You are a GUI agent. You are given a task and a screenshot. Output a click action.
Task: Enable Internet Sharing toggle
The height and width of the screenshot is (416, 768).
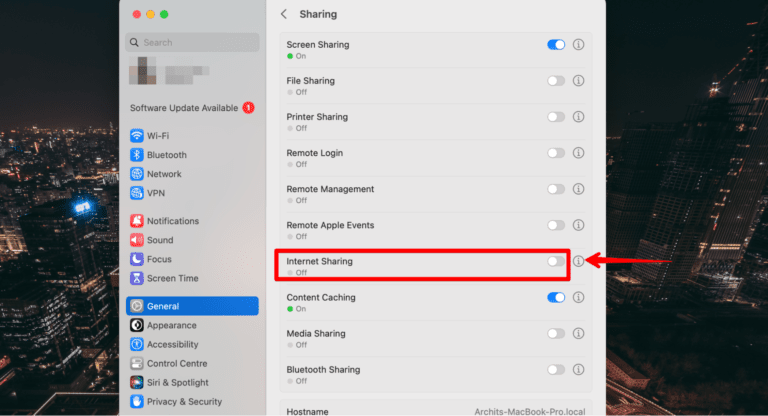(556, 261)
